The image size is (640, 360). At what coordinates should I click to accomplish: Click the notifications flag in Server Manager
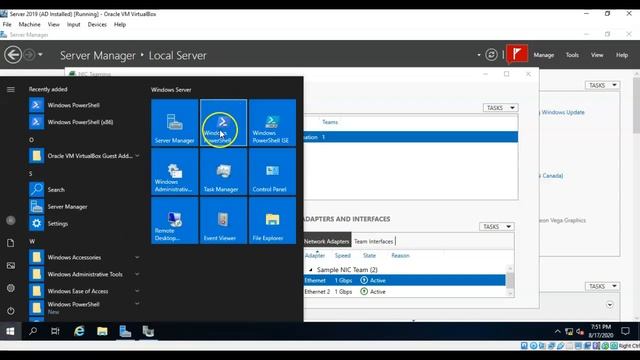[517, 54]
